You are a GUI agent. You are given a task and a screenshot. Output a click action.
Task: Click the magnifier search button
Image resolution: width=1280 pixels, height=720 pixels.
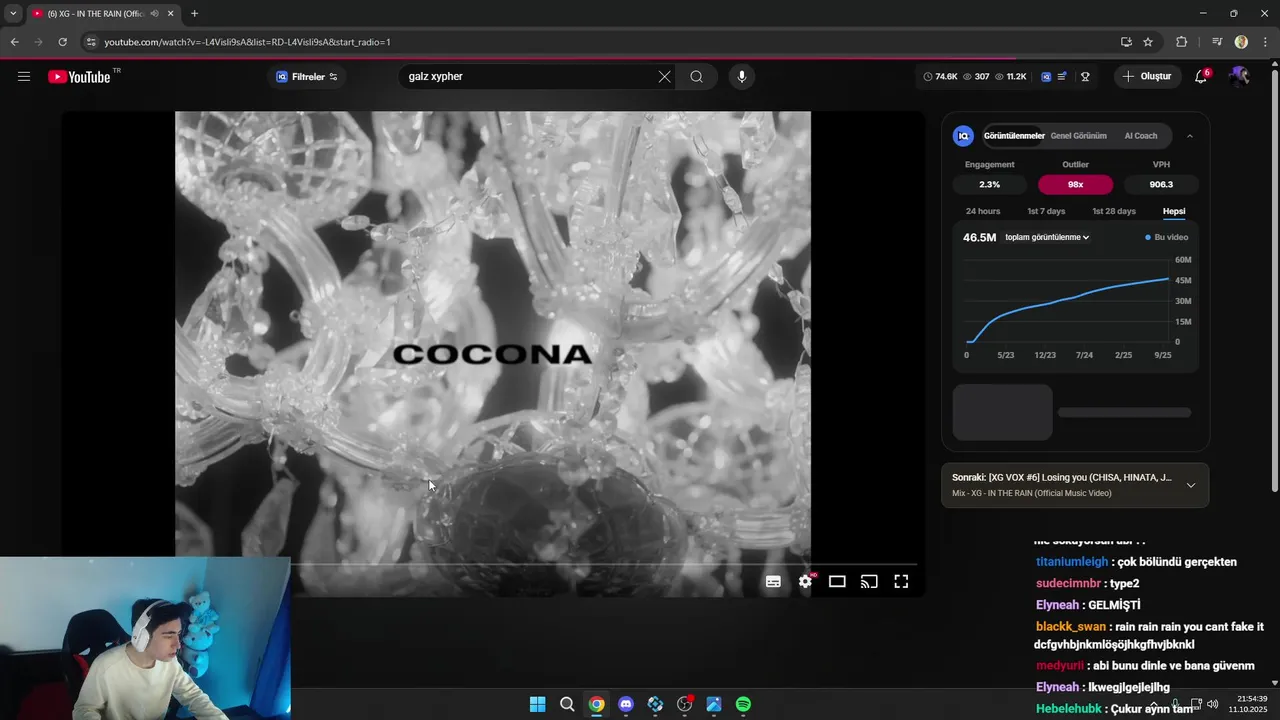(696, 76)
